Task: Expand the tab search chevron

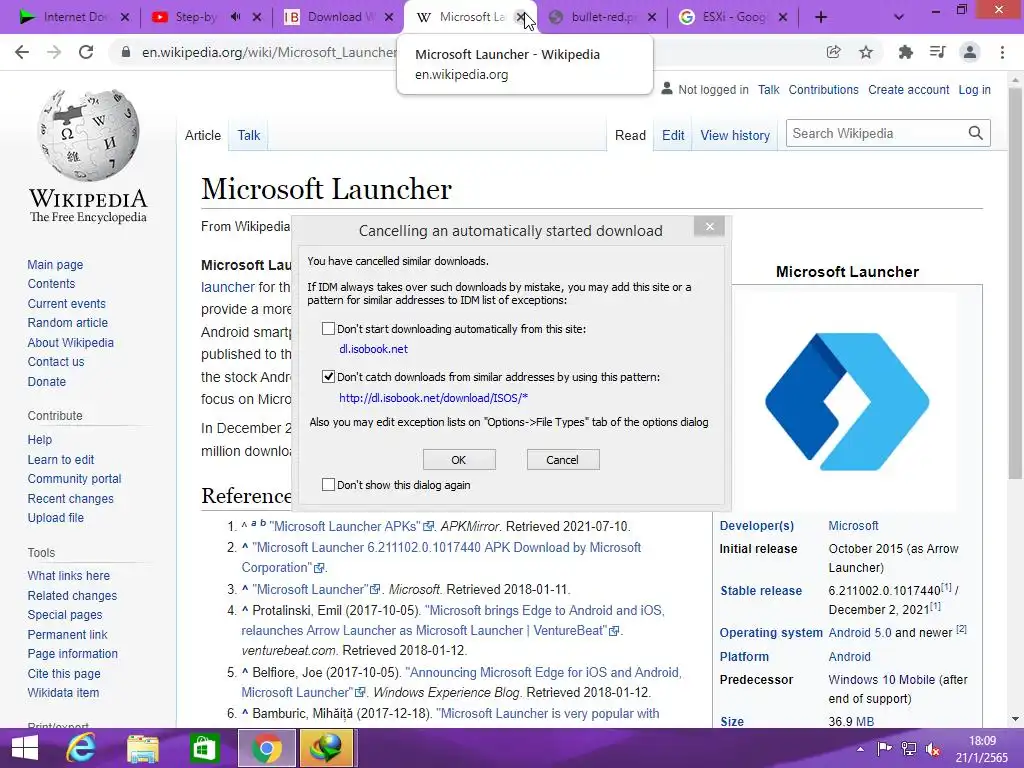Action: (x=899, y=17)
